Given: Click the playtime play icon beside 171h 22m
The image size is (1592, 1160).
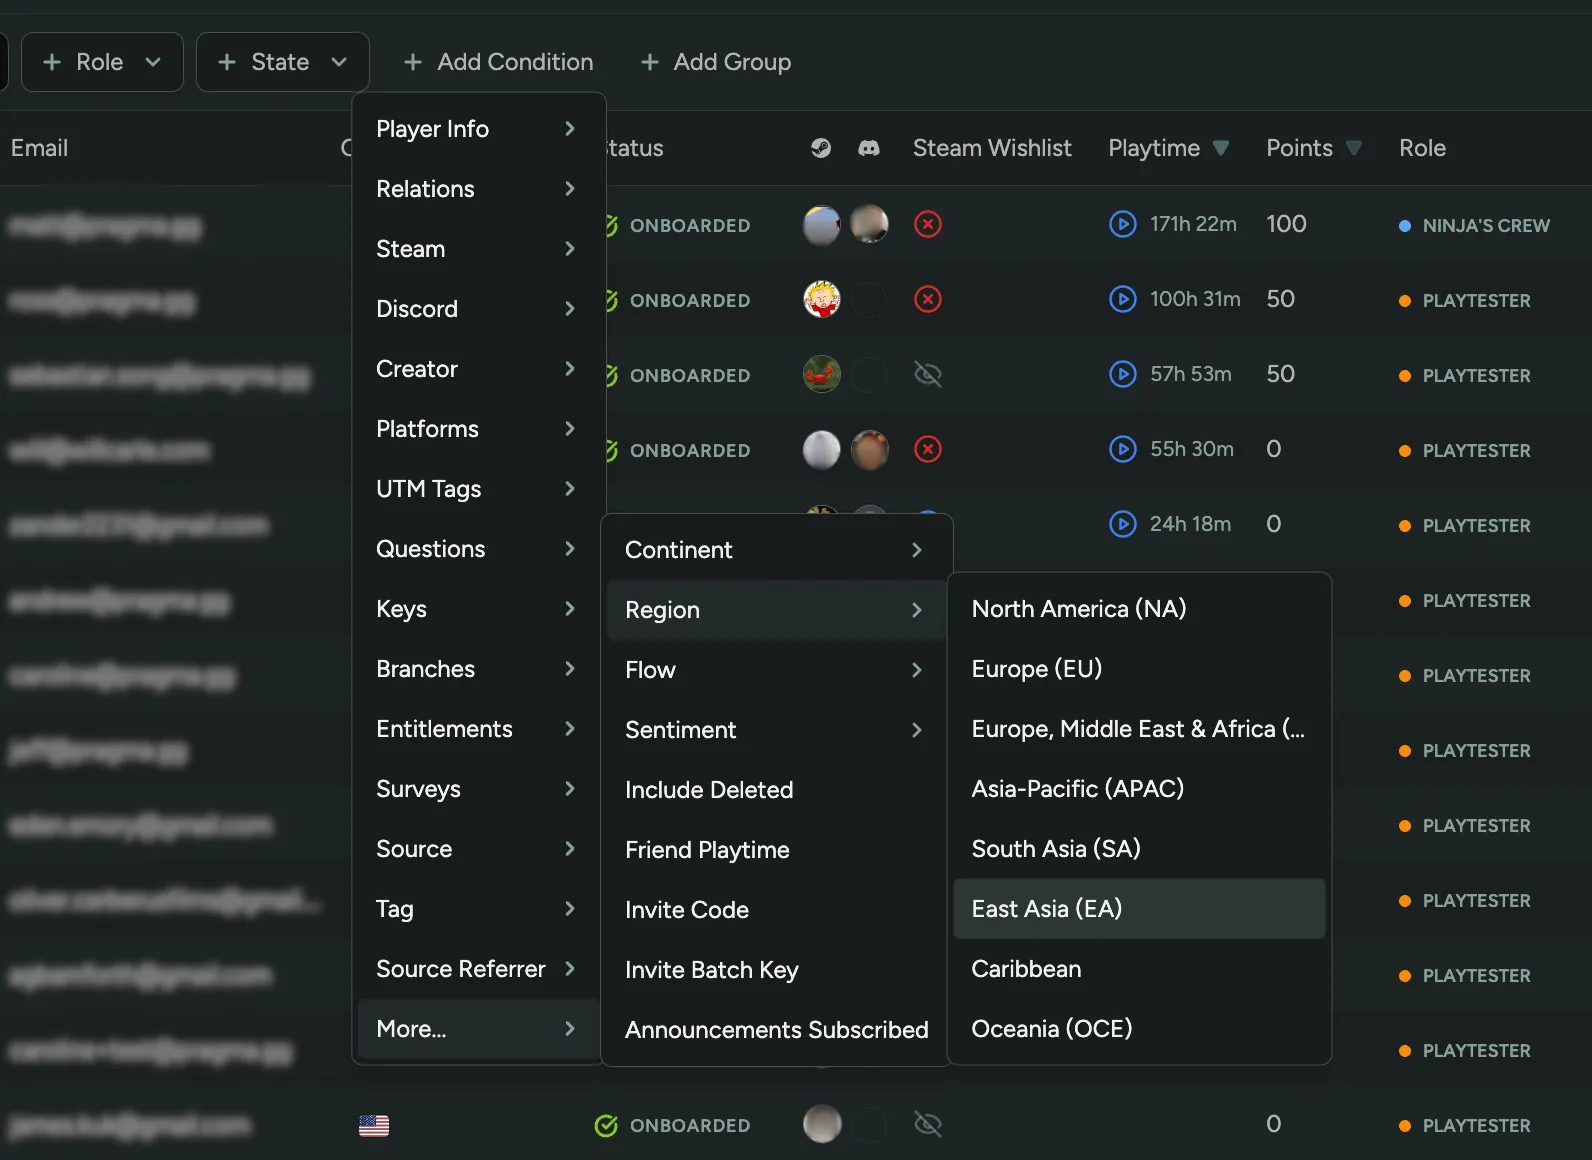Looking at the screenshot, I should click(1122, 224).
